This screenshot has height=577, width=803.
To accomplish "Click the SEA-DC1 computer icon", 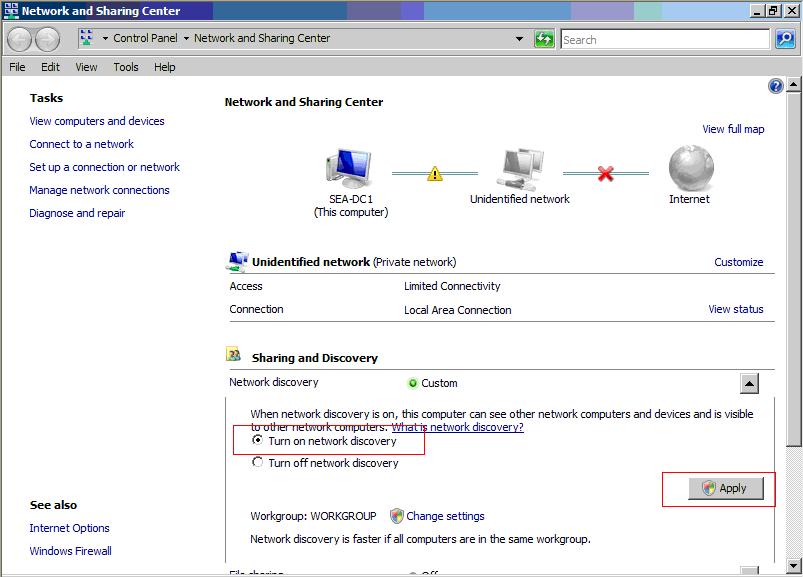I will [349, 168].
